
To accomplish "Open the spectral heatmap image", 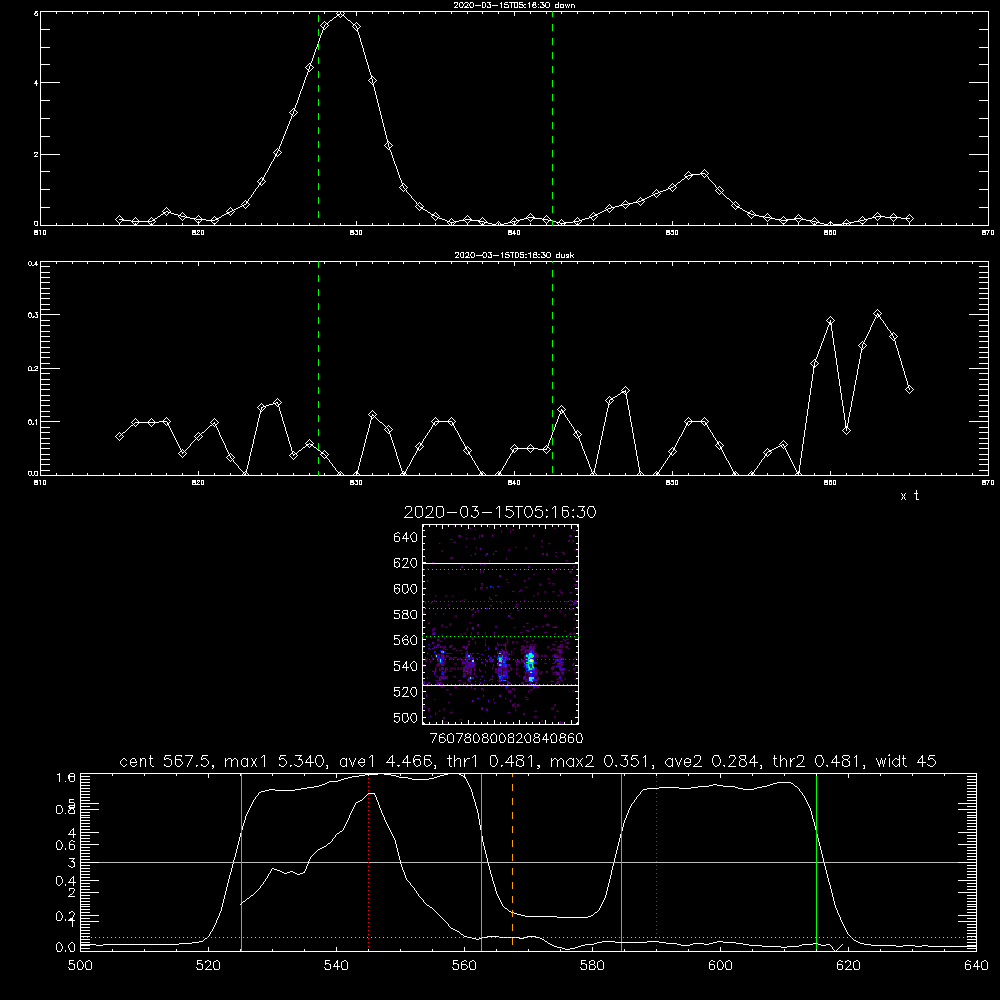I will click(x=500, y=624).
